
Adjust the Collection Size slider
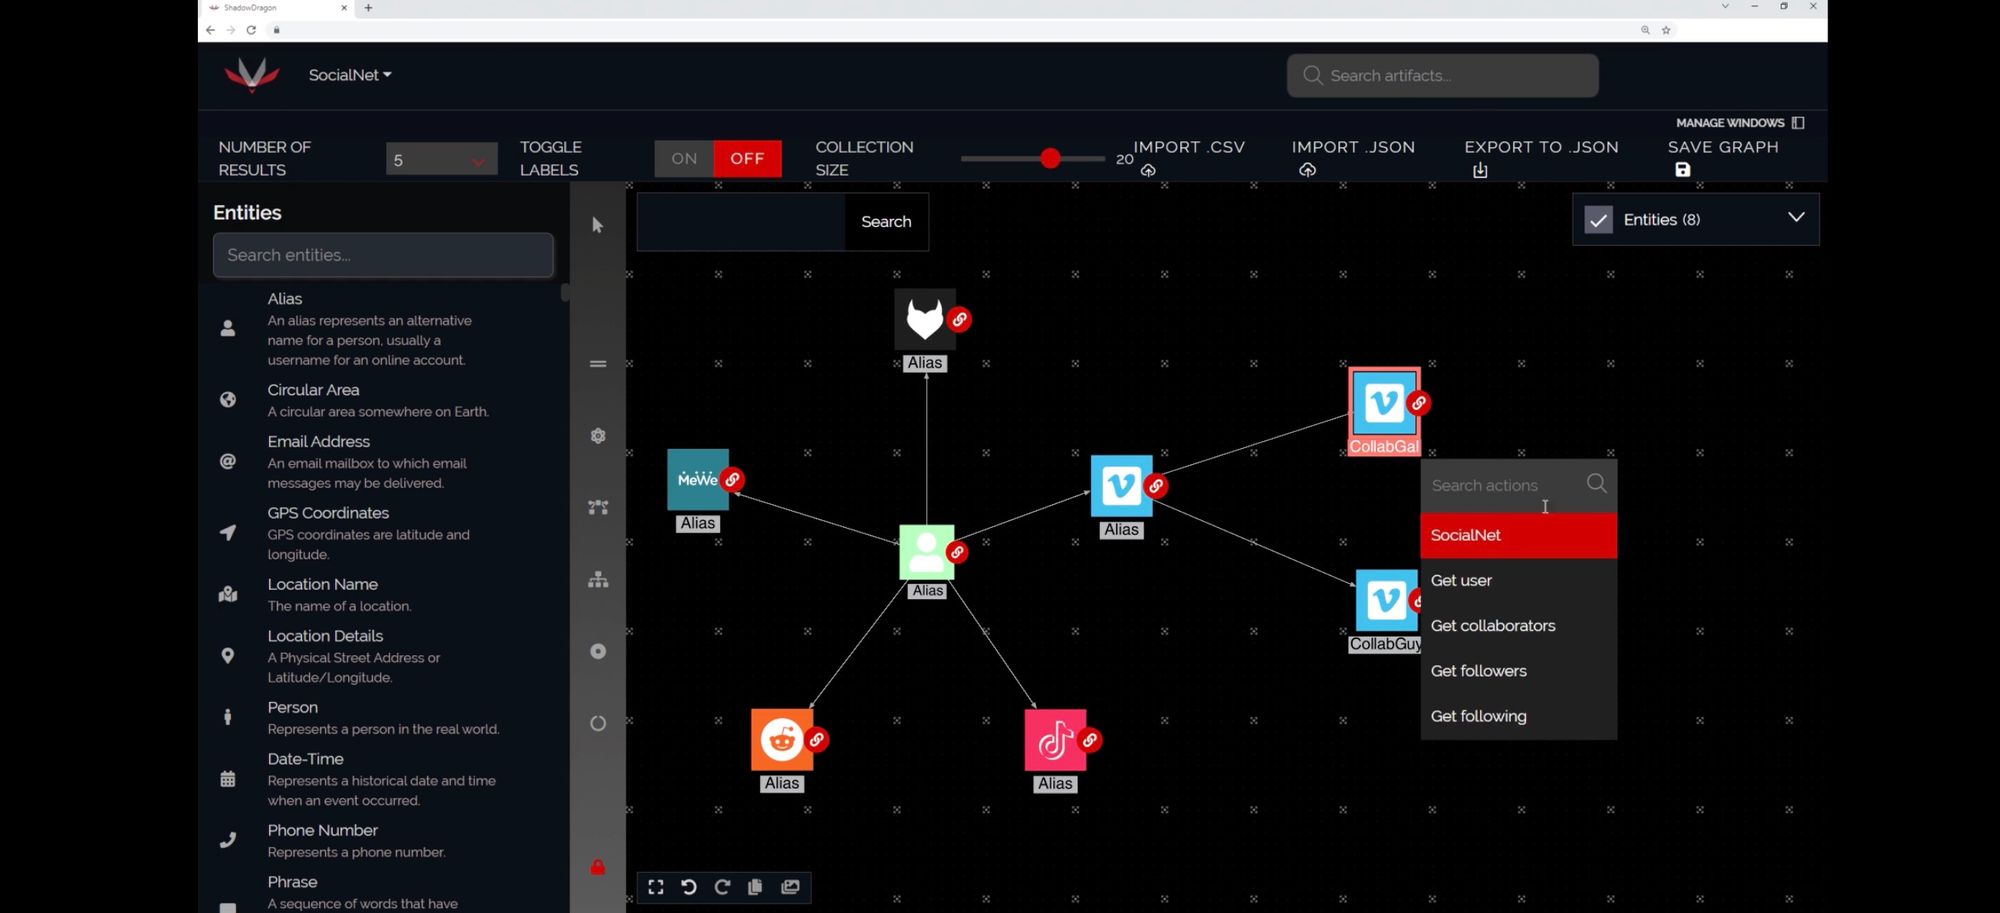pos(1050,158)
